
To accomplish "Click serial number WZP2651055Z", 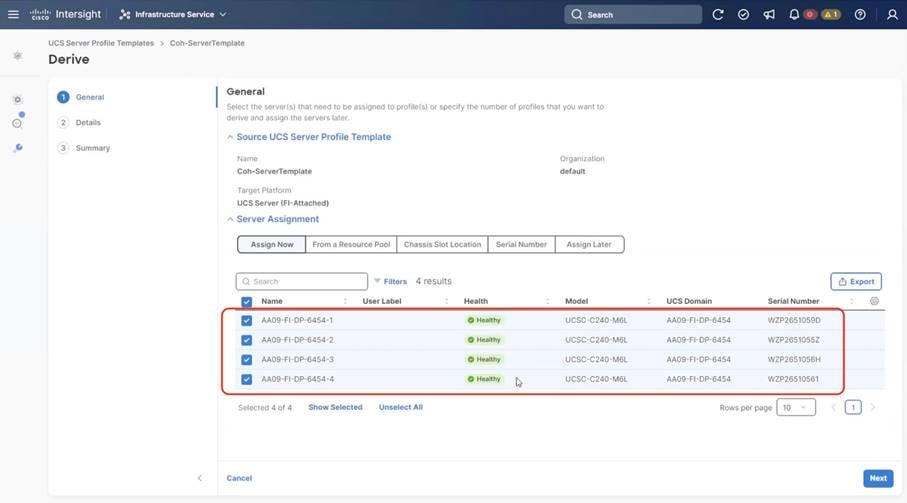I will pyautogui.click(x=794, y=340).
